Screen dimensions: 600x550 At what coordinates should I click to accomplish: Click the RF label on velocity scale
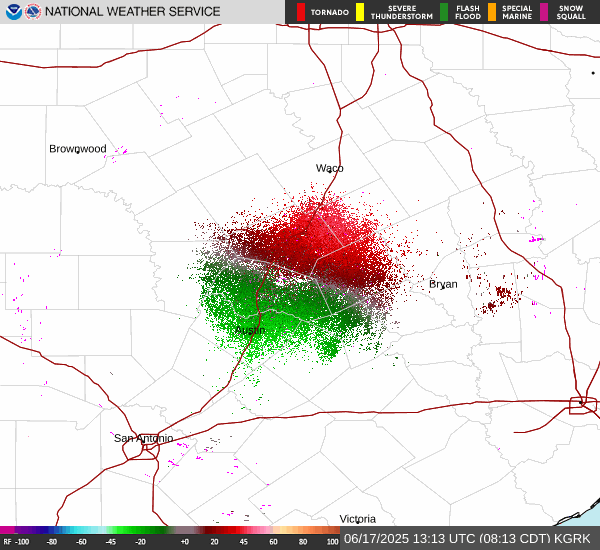coord(7,542)
